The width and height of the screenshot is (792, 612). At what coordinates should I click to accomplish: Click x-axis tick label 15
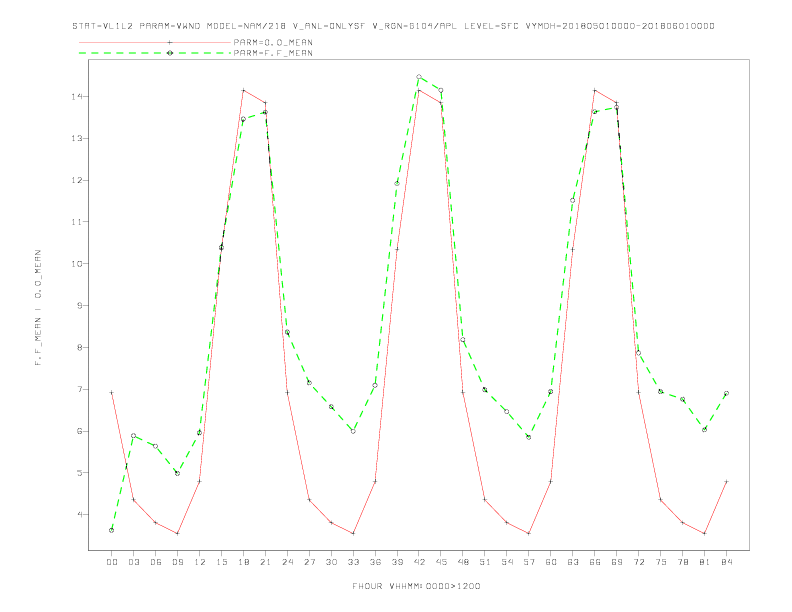click(x=221, y=562)
